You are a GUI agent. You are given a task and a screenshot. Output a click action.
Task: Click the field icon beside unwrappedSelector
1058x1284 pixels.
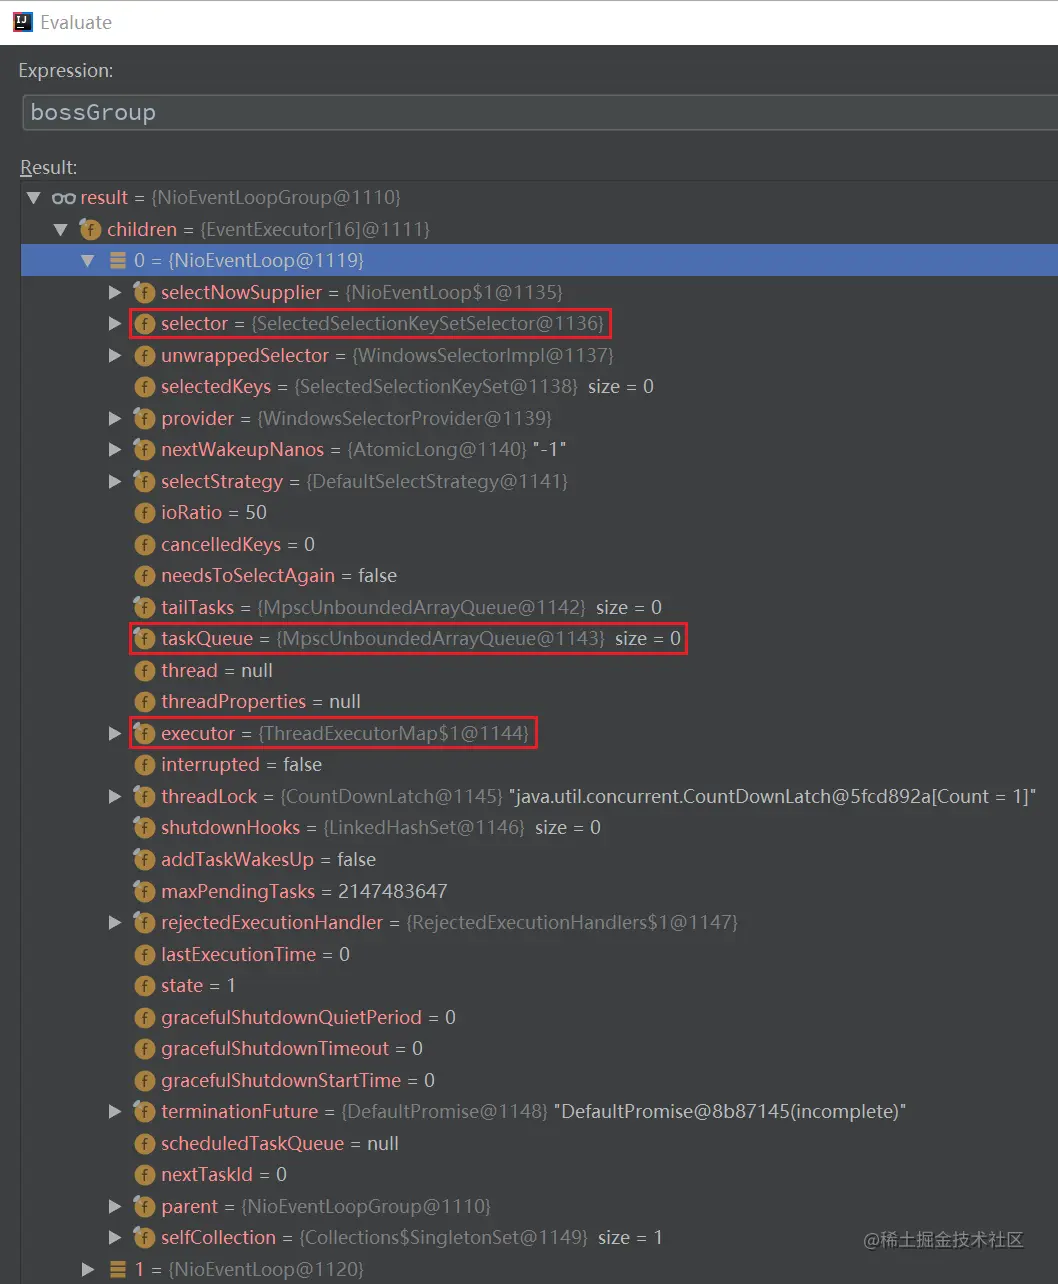tap(145, 356)
